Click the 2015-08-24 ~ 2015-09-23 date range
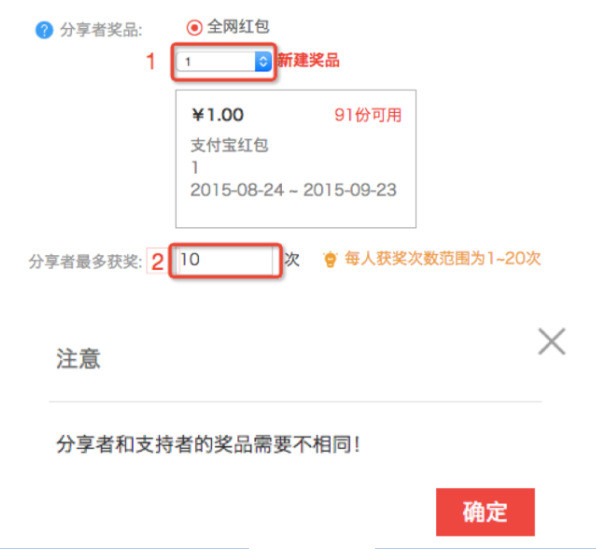Screen dimensions: 596x549 pos(293,190)
